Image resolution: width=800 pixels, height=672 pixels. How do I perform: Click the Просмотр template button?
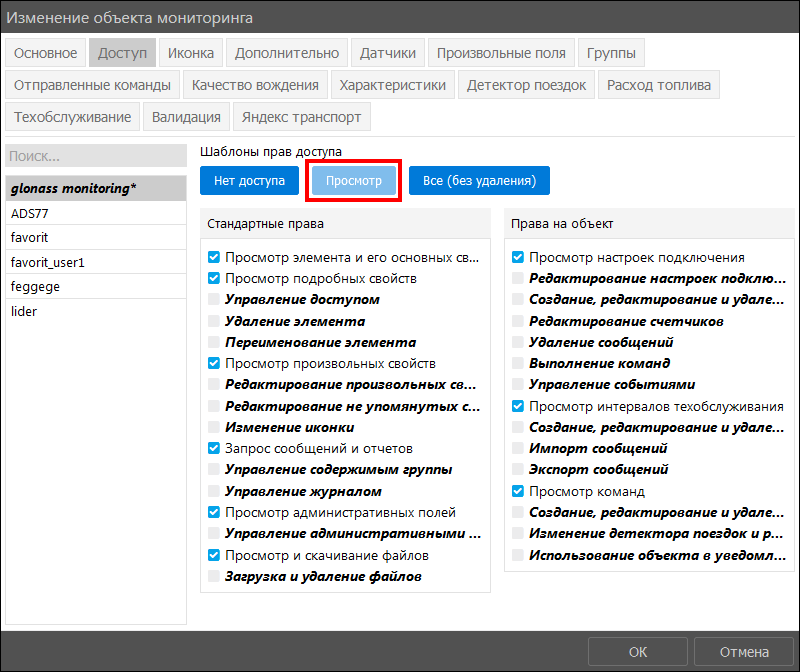(x=354, y=181)
